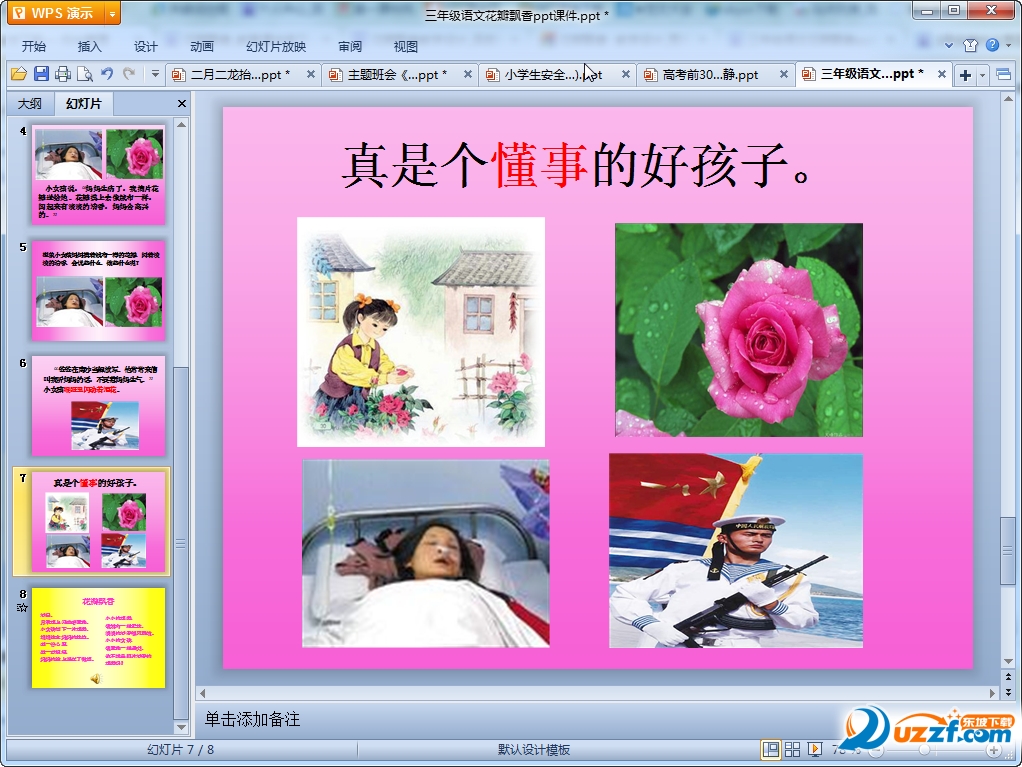Screen dimensions: 1022x767
Task: Click the zoom in plus button
Action: [993, 751]
